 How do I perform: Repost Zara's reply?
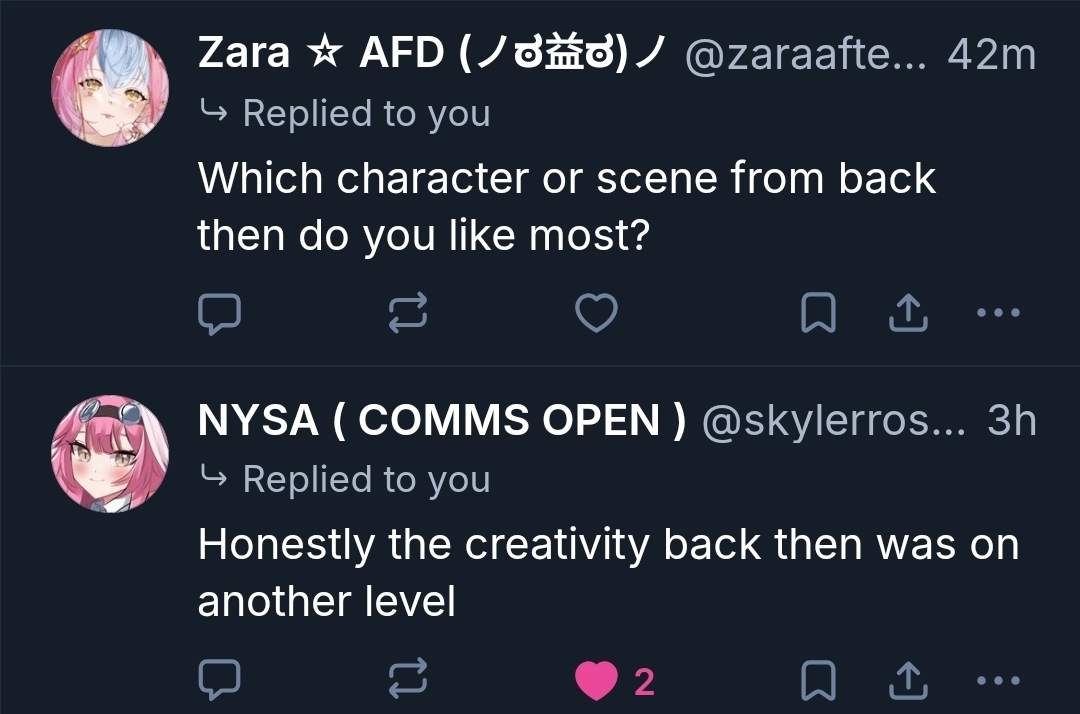click(x=408, y=314)
